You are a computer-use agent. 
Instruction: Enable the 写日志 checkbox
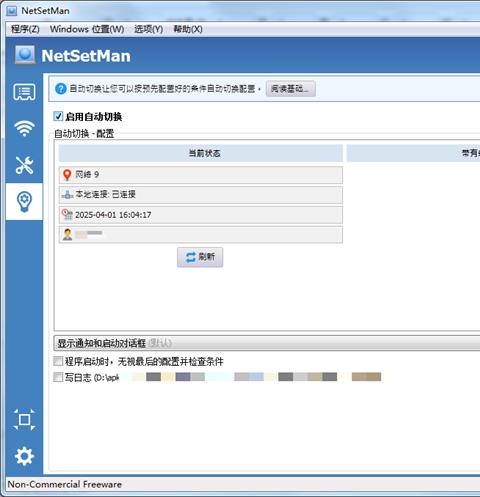pos(58,377)
